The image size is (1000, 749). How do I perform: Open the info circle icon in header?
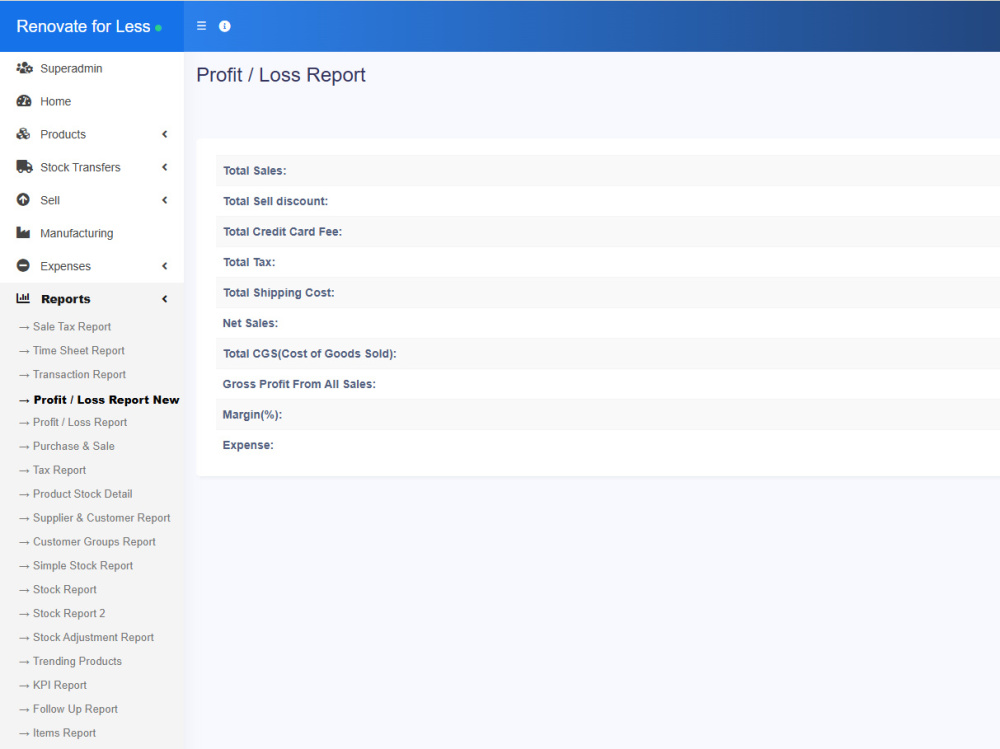click(x=224, y=26)
